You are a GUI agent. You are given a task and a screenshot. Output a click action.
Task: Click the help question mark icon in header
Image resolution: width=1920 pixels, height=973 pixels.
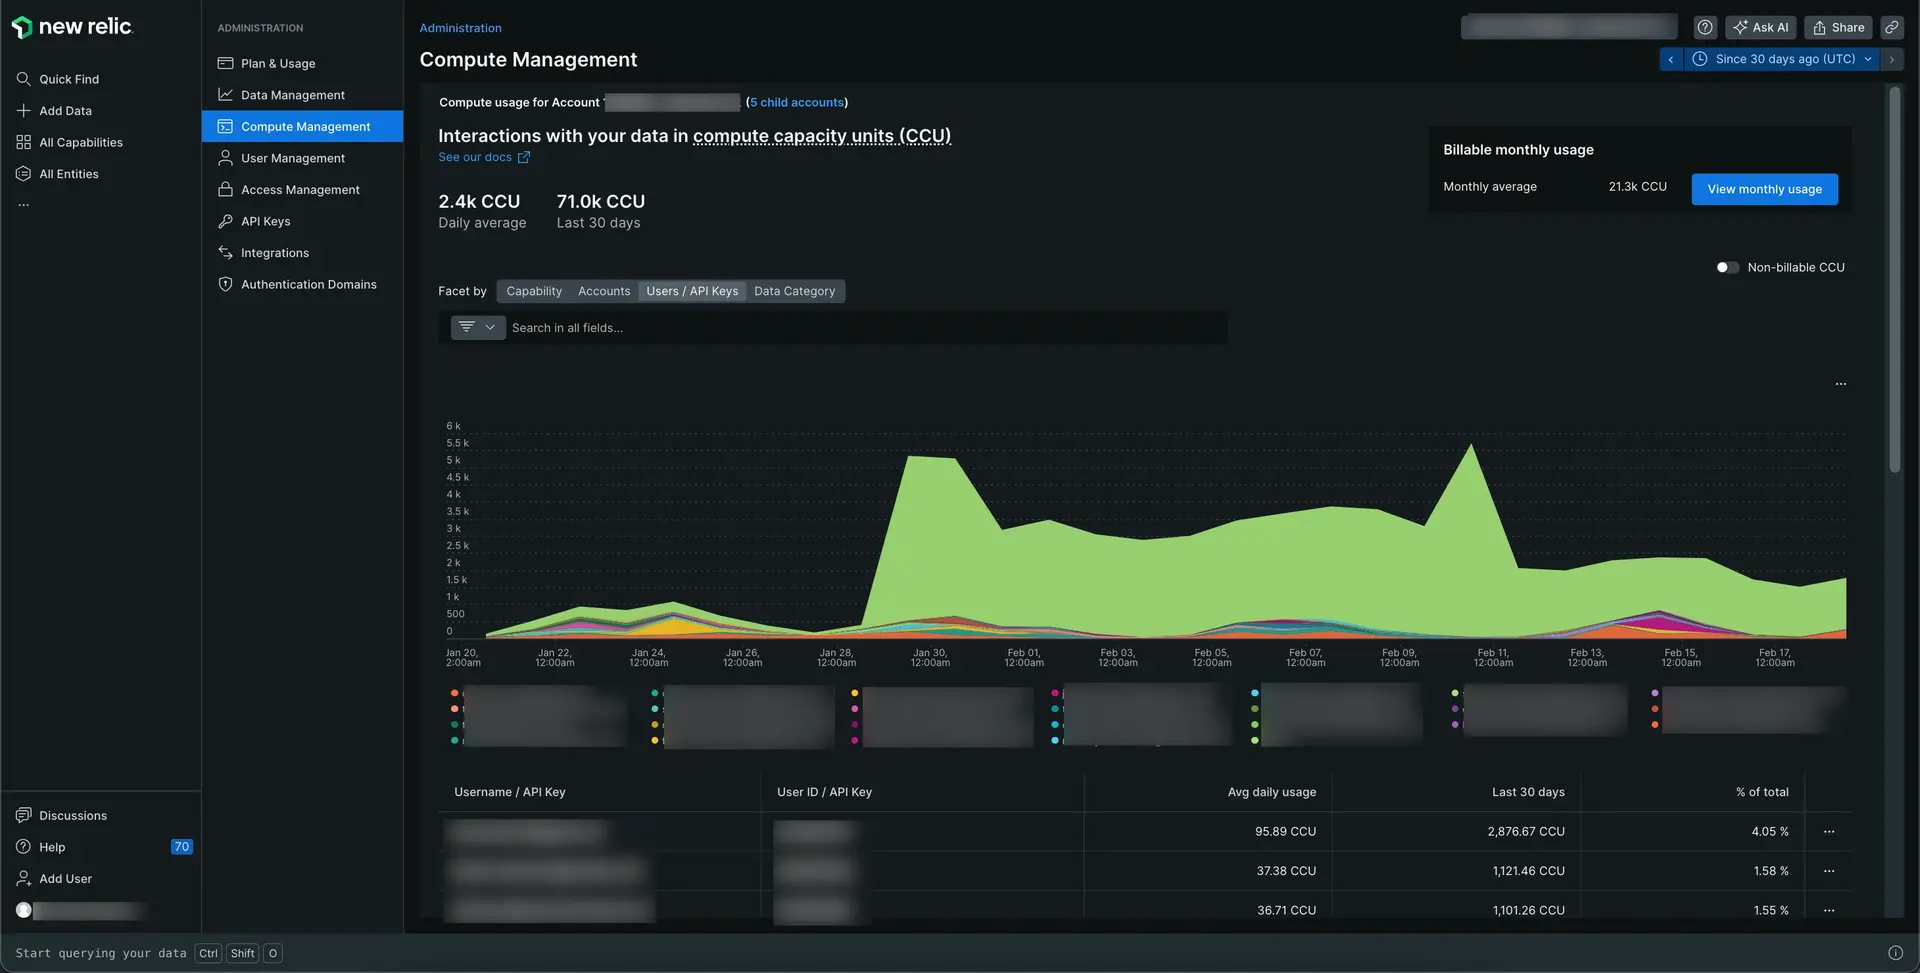pyautogui.click(x=1705, y=27)
